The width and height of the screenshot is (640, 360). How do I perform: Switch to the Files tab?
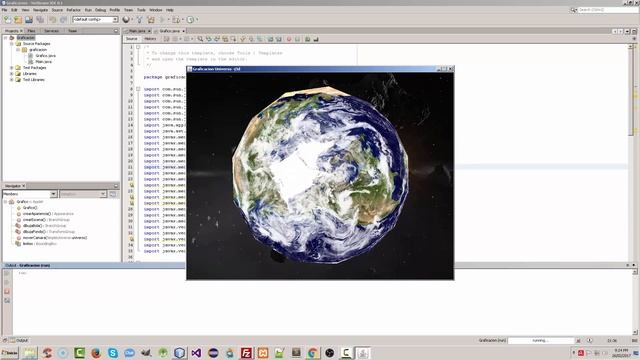[x=31, y=31]
